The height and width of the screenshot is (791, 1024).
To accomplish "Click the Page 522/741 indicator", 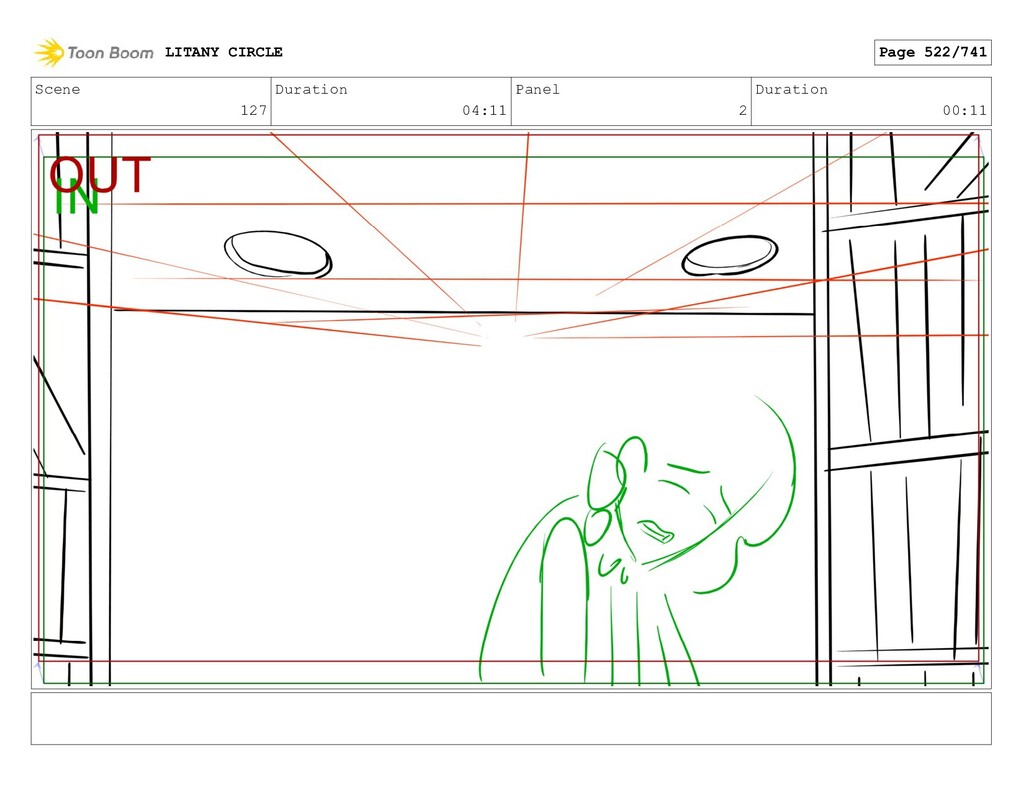I will click(x=933, y=52).
